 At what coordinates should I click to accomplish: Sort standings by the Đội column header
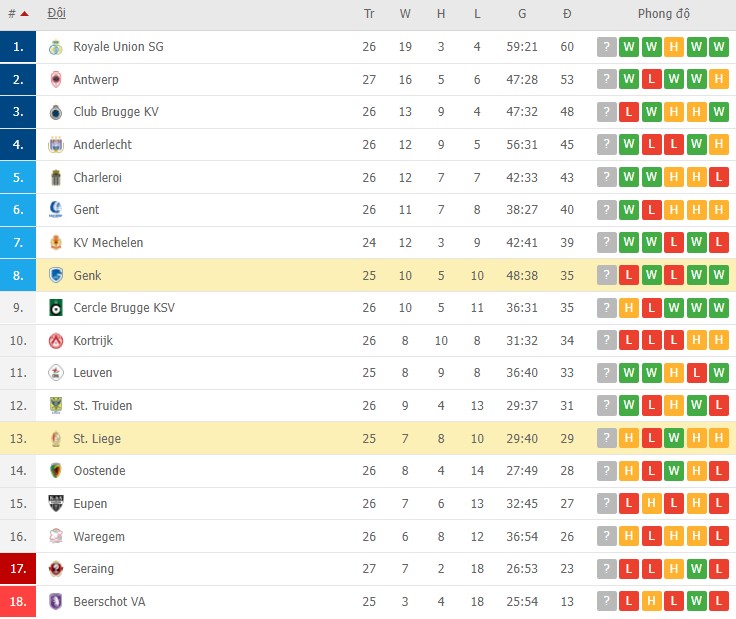click(56, 14)
